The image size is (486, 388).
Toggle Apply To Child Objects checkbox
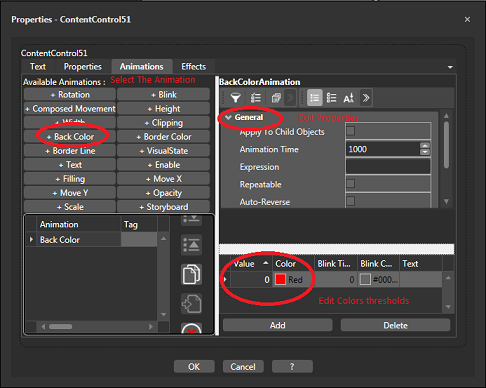pos(350,131)
